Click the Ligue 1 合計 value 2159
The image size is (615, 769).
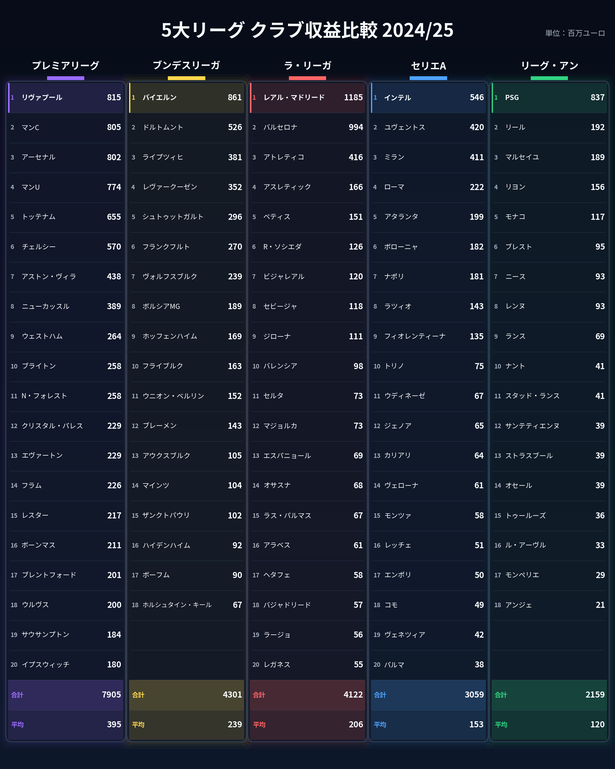[595, 694]
